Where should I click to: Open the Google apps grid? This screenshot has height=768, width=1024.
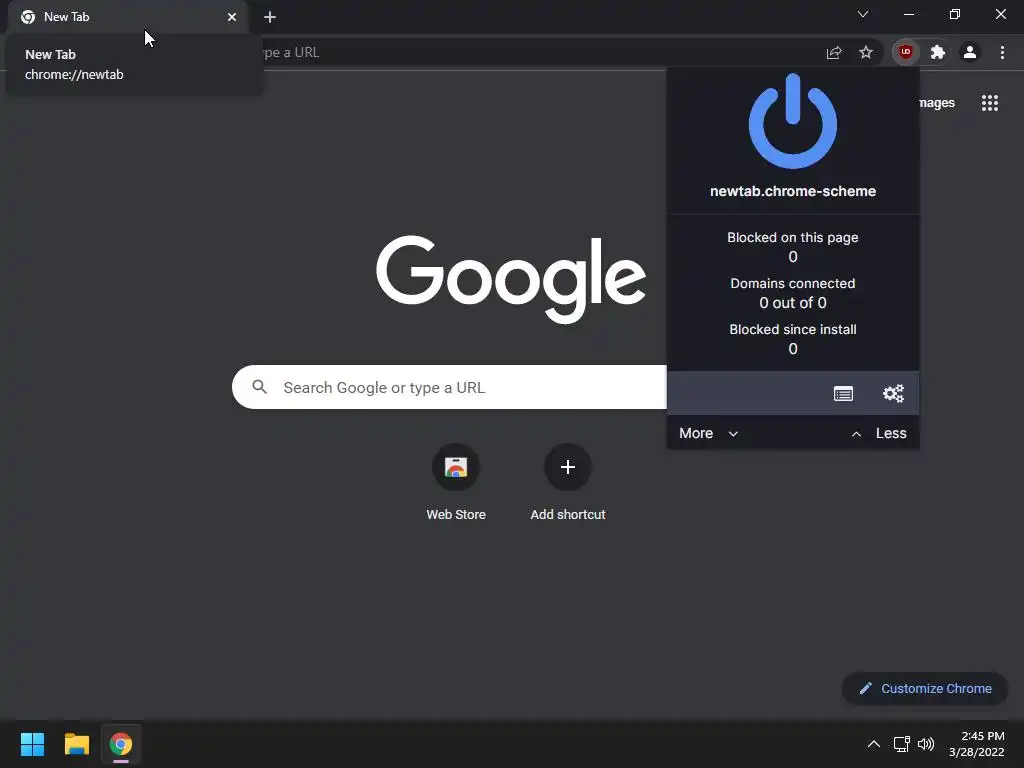989,103
